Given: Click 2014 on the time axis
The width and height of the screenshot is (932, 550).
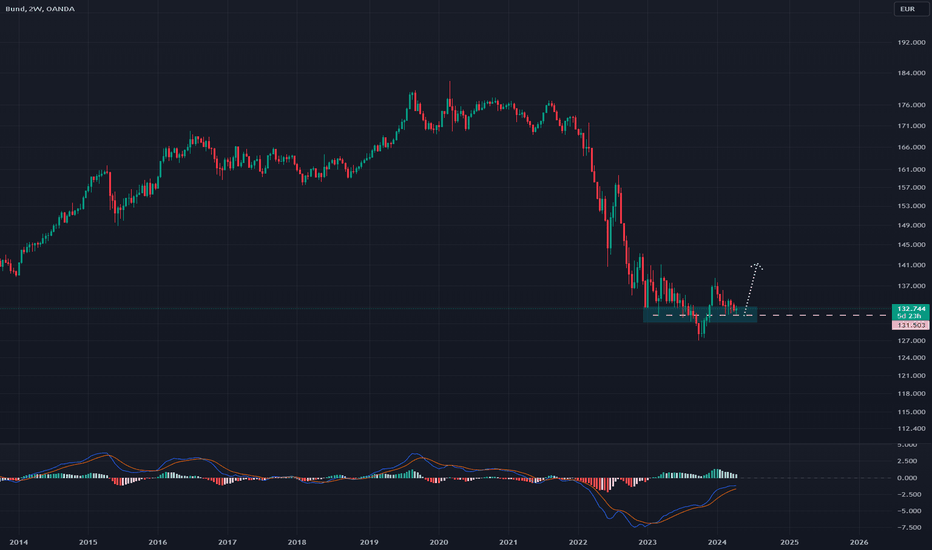Looking at the screenshot, I should click(x=18, y=542).
